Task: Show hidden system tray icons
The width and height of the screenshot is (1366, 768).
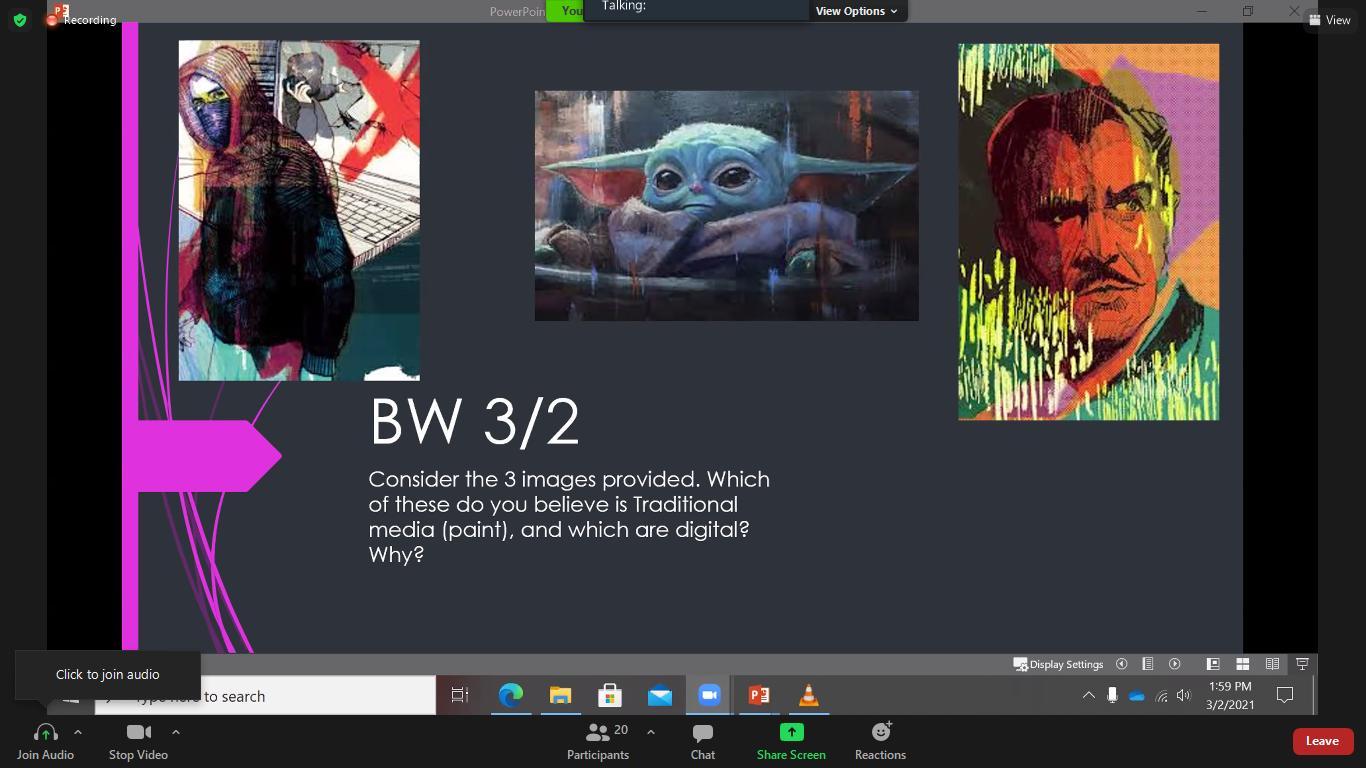Action: 1089,696
